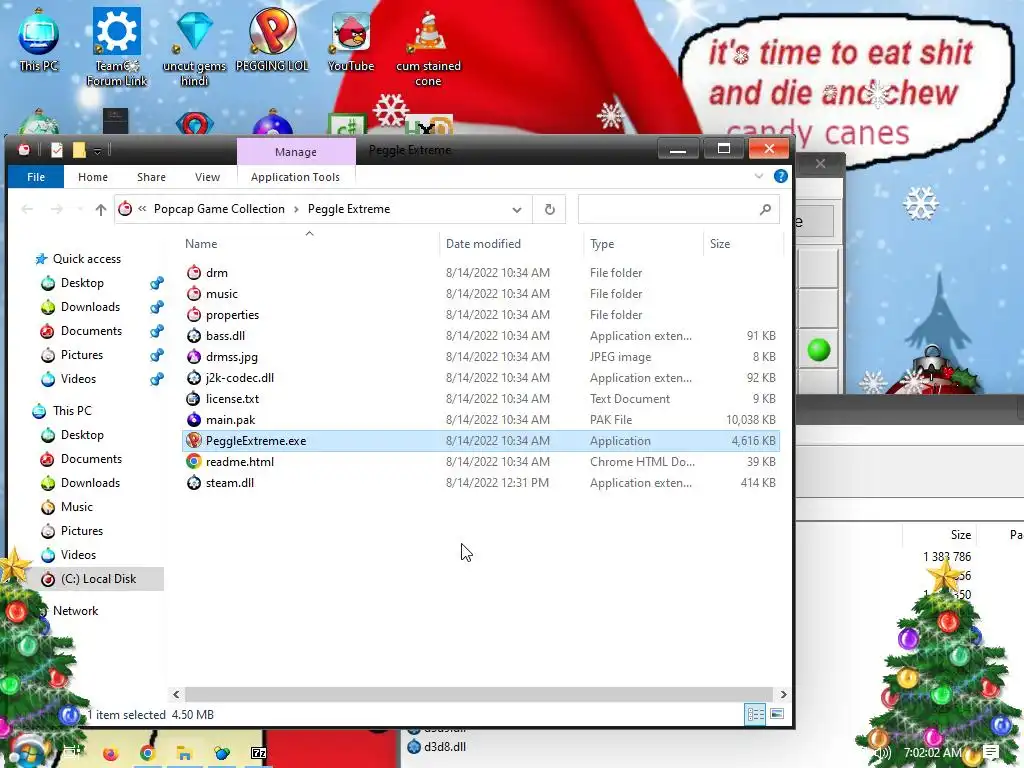
Task: Open pinned Downloads under Quick access
Action: (90, 307)
